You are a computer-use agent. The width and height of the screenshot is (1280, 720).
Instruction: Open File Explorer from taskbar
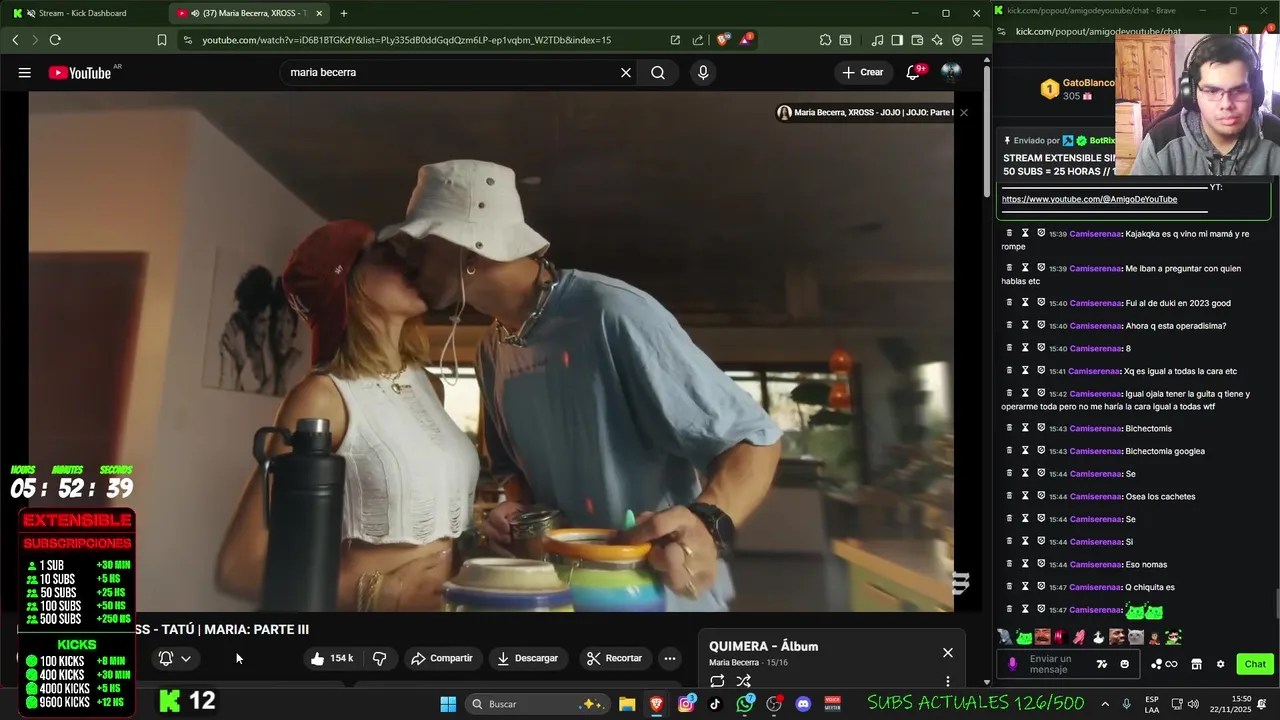(x=627, y=704)
